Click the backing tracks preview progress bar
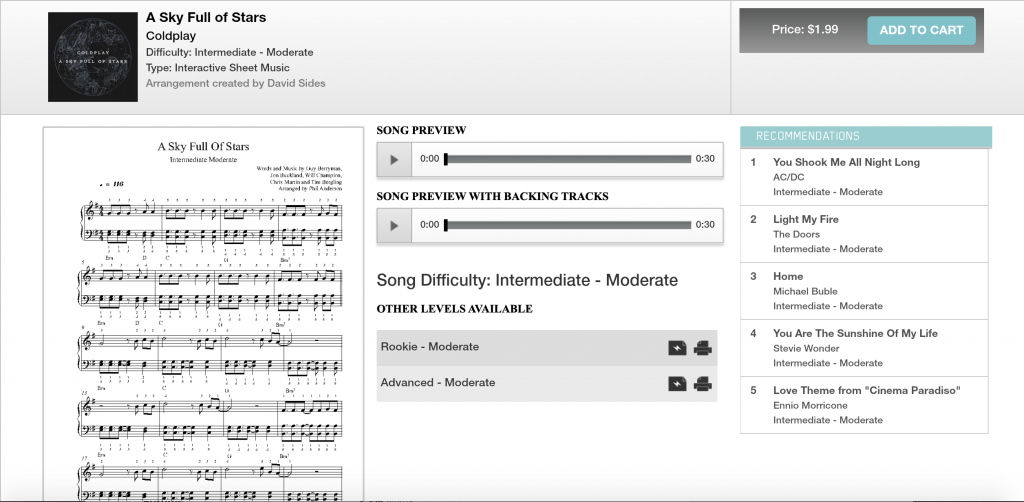Screen dimensions: 1024x502 tap(568, 225)
